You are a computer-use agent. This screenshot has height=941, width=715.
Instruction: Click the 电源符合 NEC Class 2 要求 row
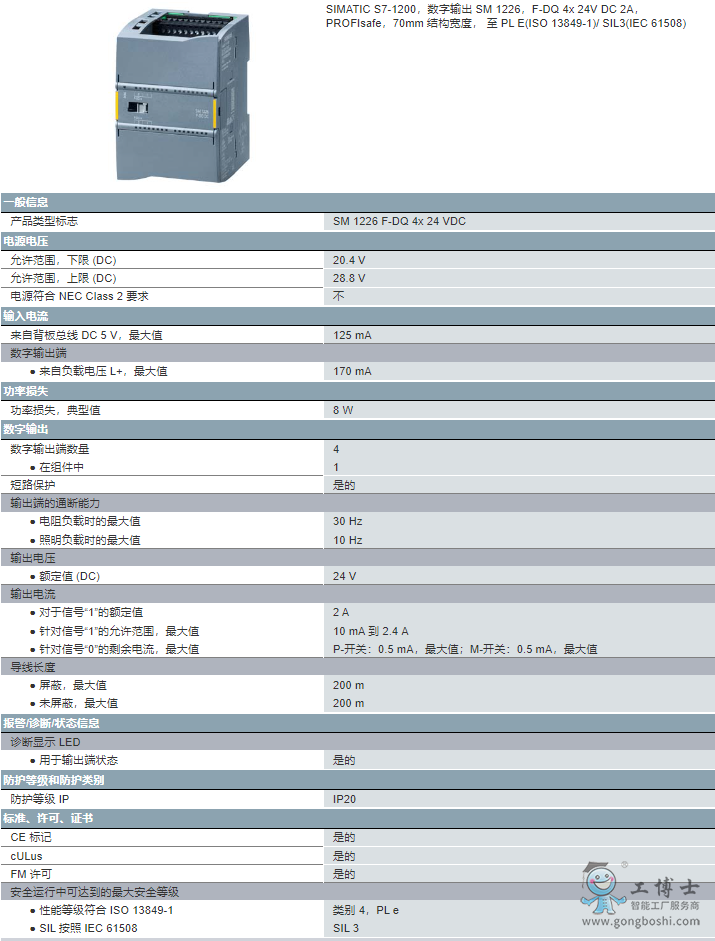[357, 296]
